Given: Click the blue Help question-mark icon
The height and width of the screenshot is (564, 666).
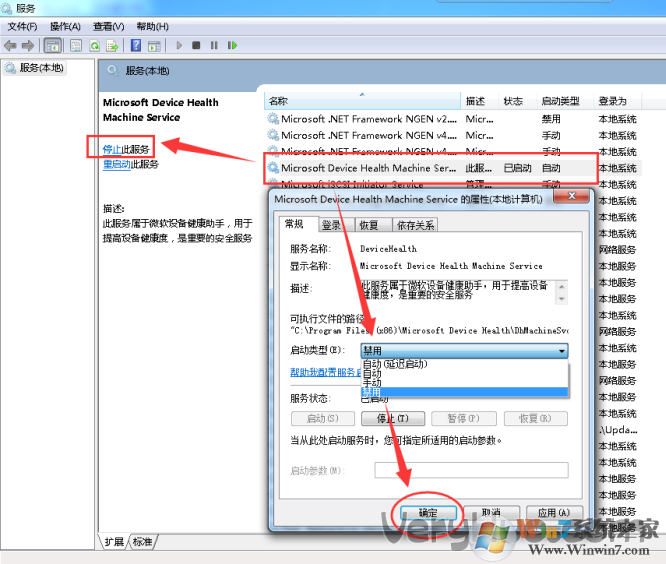Looking at the screenshot, I should click(136, 45).
